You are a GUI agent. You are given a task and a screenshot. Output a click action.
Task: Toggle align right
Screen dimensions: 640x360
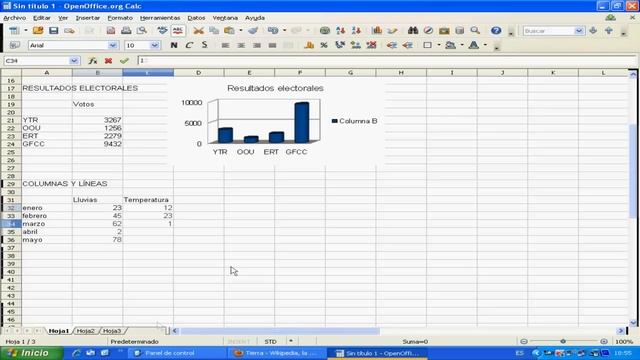(x=256, y=45)
